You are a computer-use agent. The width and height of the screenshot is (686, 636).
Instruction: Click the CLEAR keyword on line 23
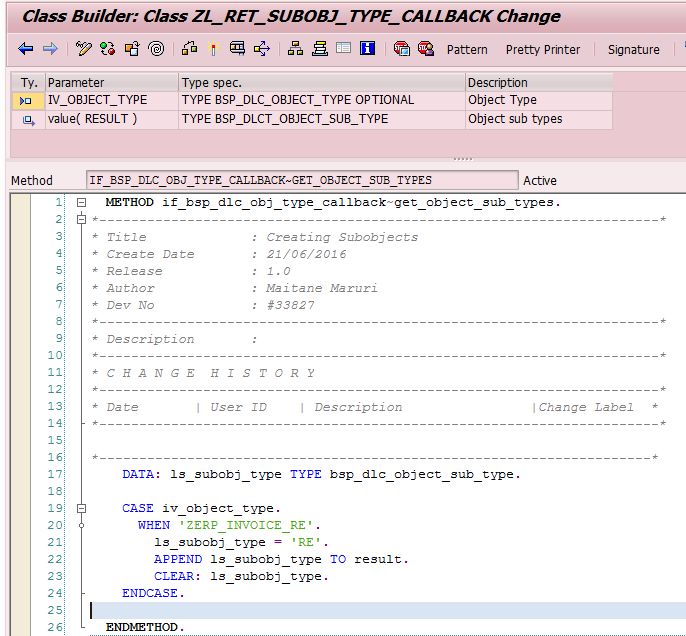click(x=174, y=577)
